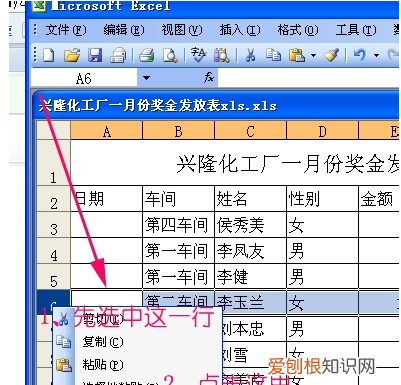Click the cell with name 李凤友
This screenshot has width=401, height=385.
(251, 251)
